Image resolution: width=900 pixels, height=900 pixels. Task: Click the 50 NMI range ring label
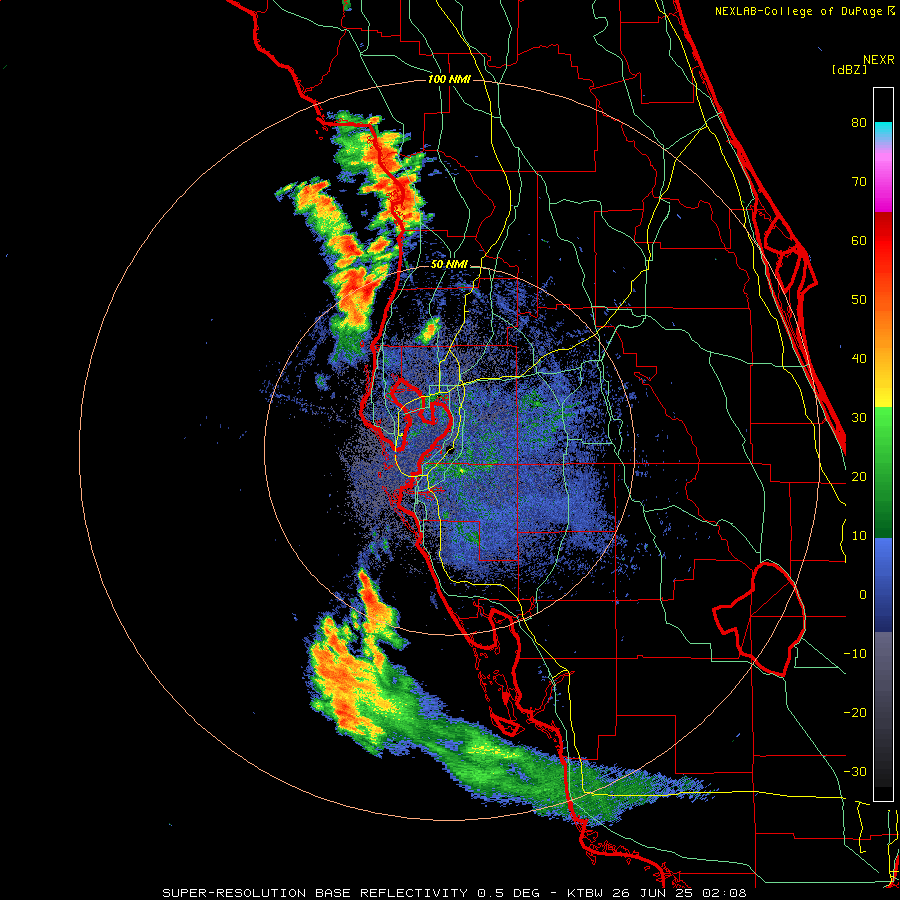[x=449, y=265]
